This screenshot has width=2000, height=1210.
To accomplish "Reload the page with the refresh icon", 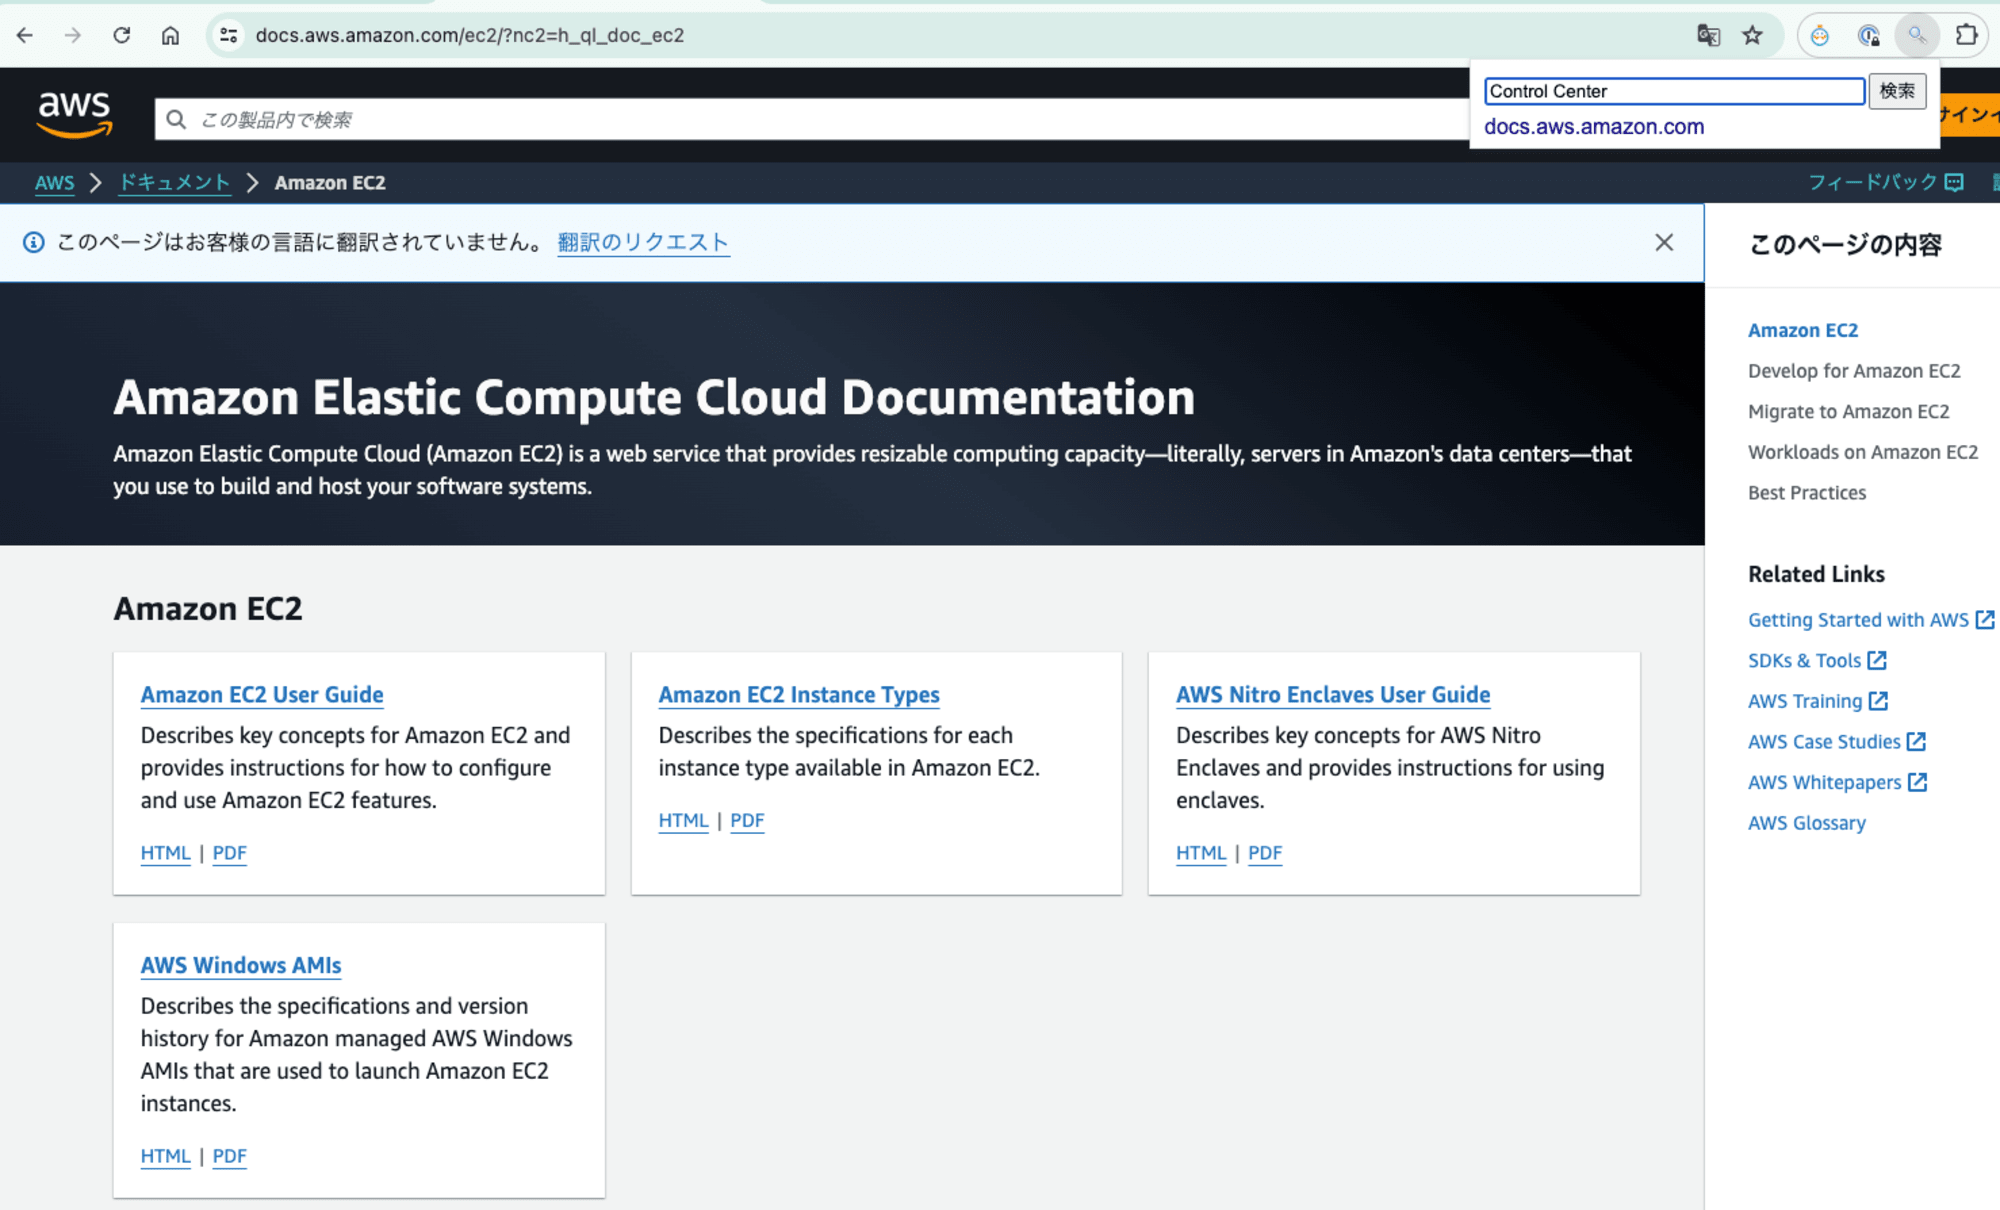I will pos(122,35).
